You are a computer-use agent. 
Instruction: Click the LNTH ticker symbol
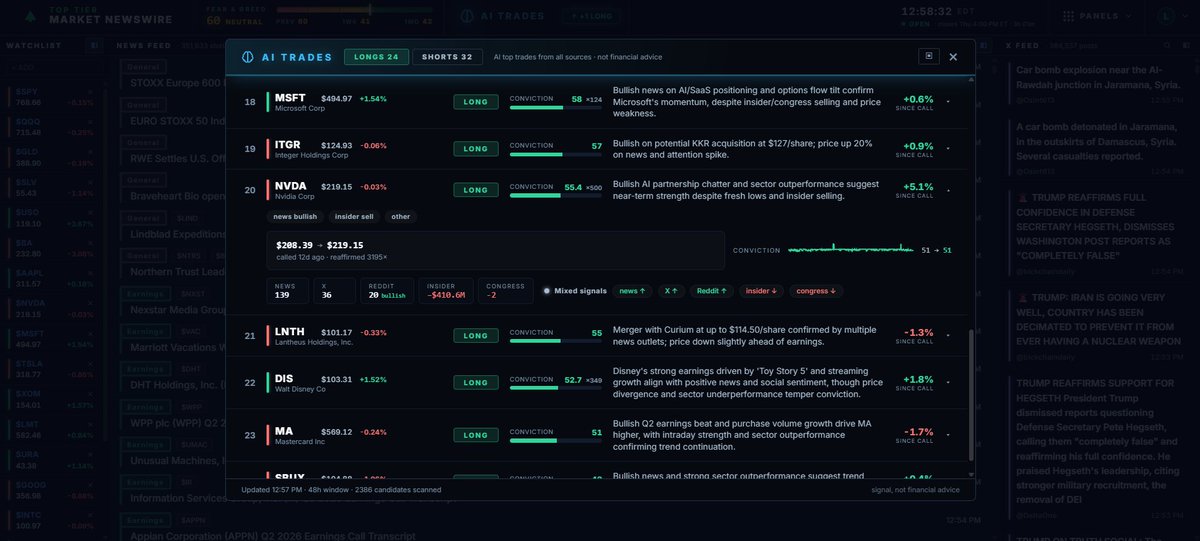(x=291, y=331)
